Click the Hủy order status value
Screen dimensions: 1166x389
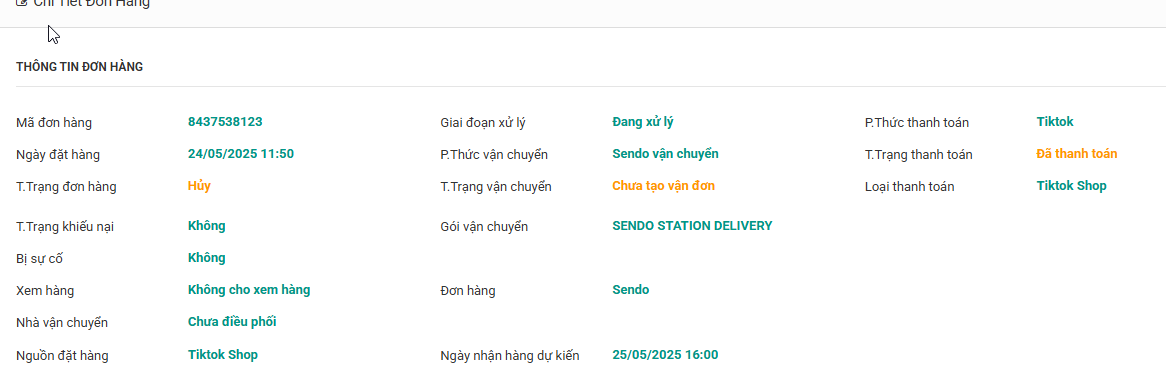coord(199,186)
